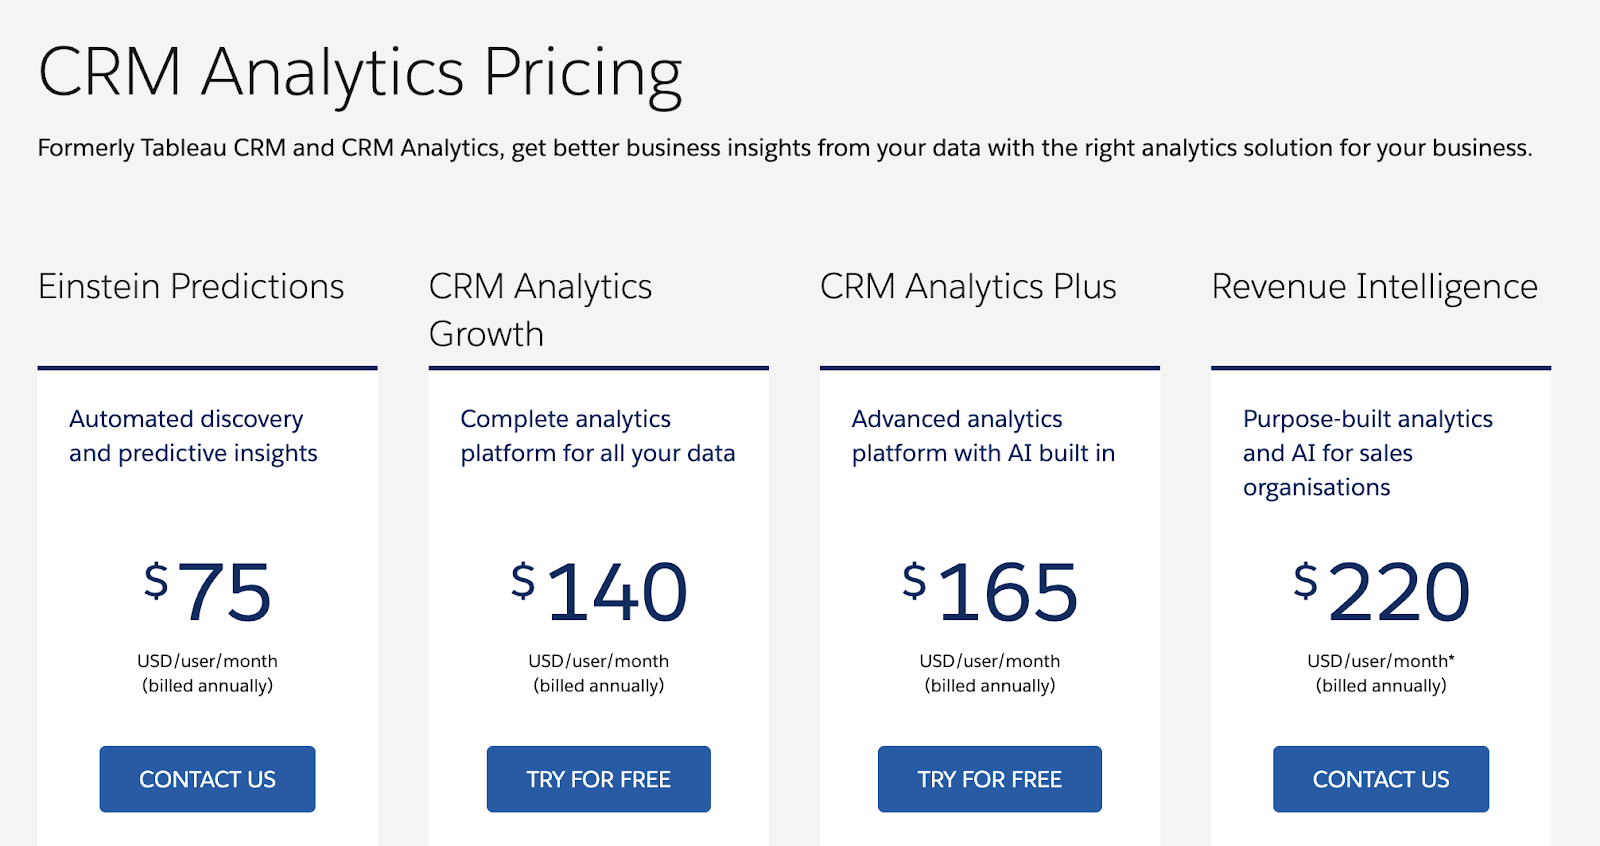Click the "CRM Analytics Pricing" page title
This screenshot has height=846, width=1600.
pos(360,73)
